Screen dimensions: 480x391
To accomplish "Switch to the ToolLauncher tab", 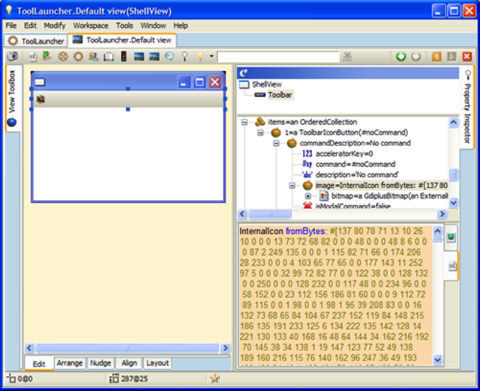I will click(36, 41).
